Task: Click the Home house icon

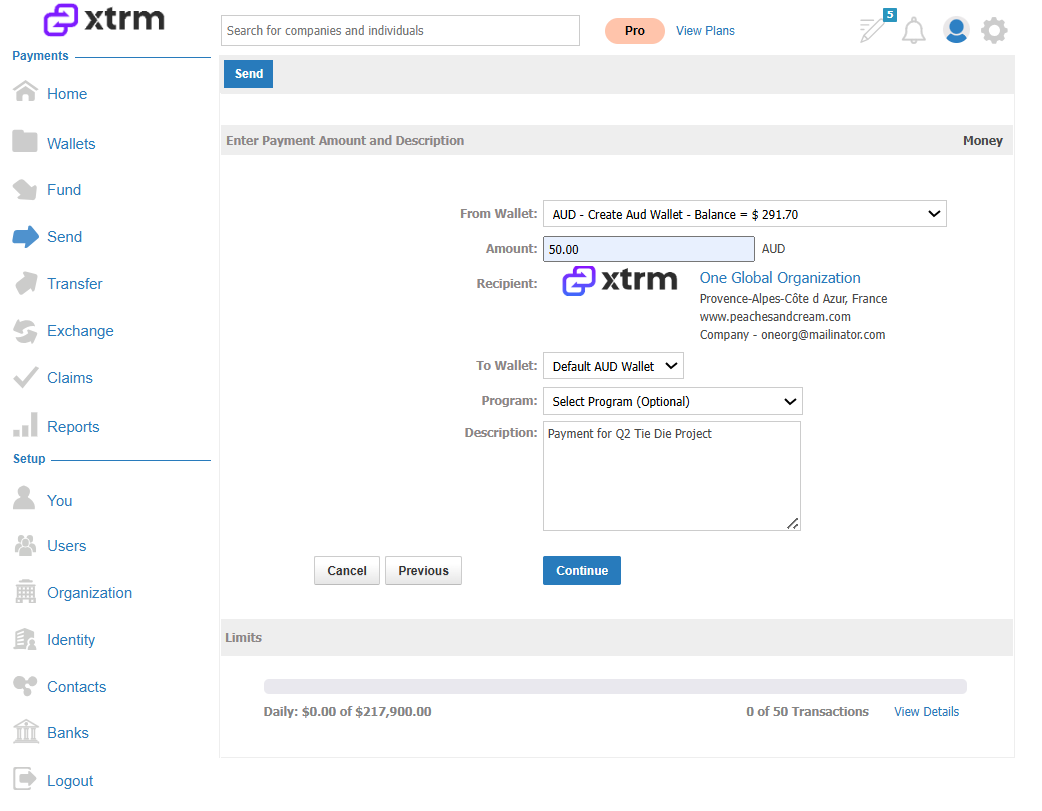Action: (25, 91)
